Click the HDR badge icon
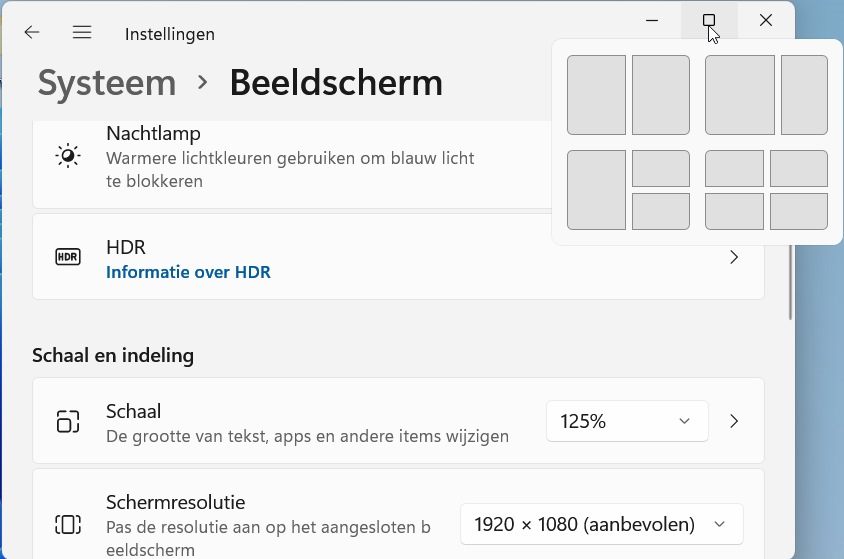This screenshot has height=559, width=844. 68,257
